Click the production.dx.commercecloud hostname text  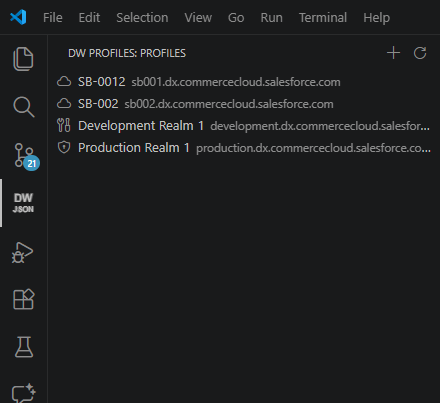pos(313,148)
